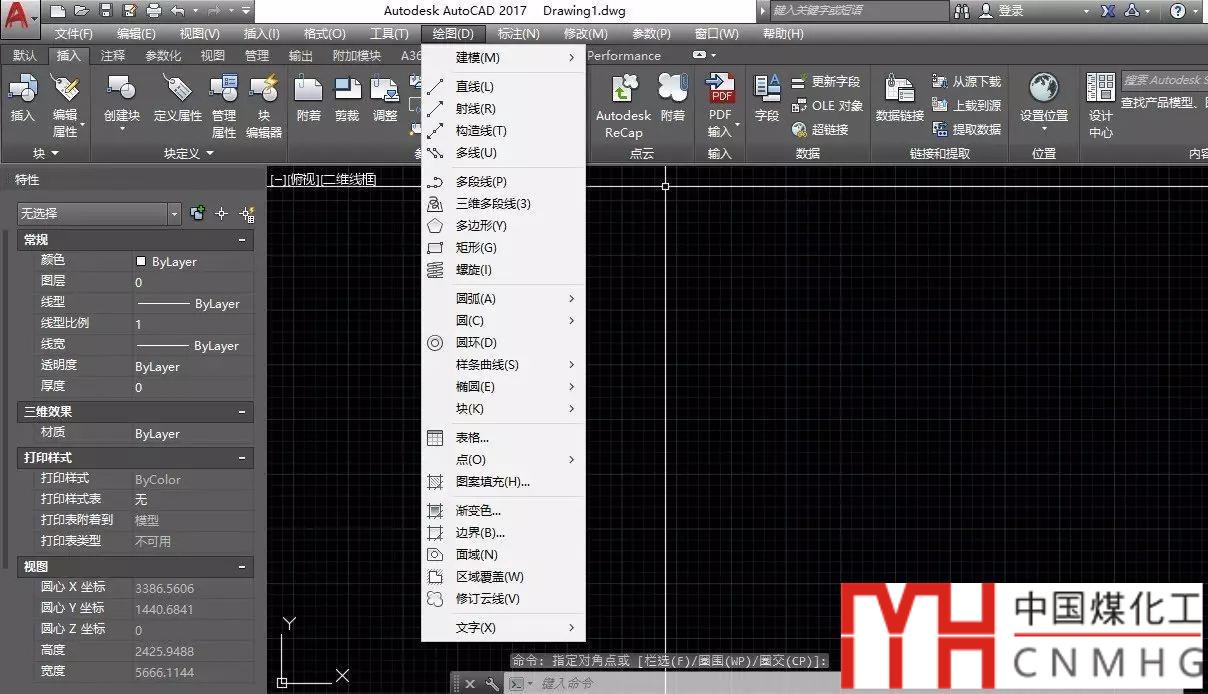Viewport: 1208px width, 694px height.
Task: Collapse the 打印样式 section
Action: tap(242, 458)
